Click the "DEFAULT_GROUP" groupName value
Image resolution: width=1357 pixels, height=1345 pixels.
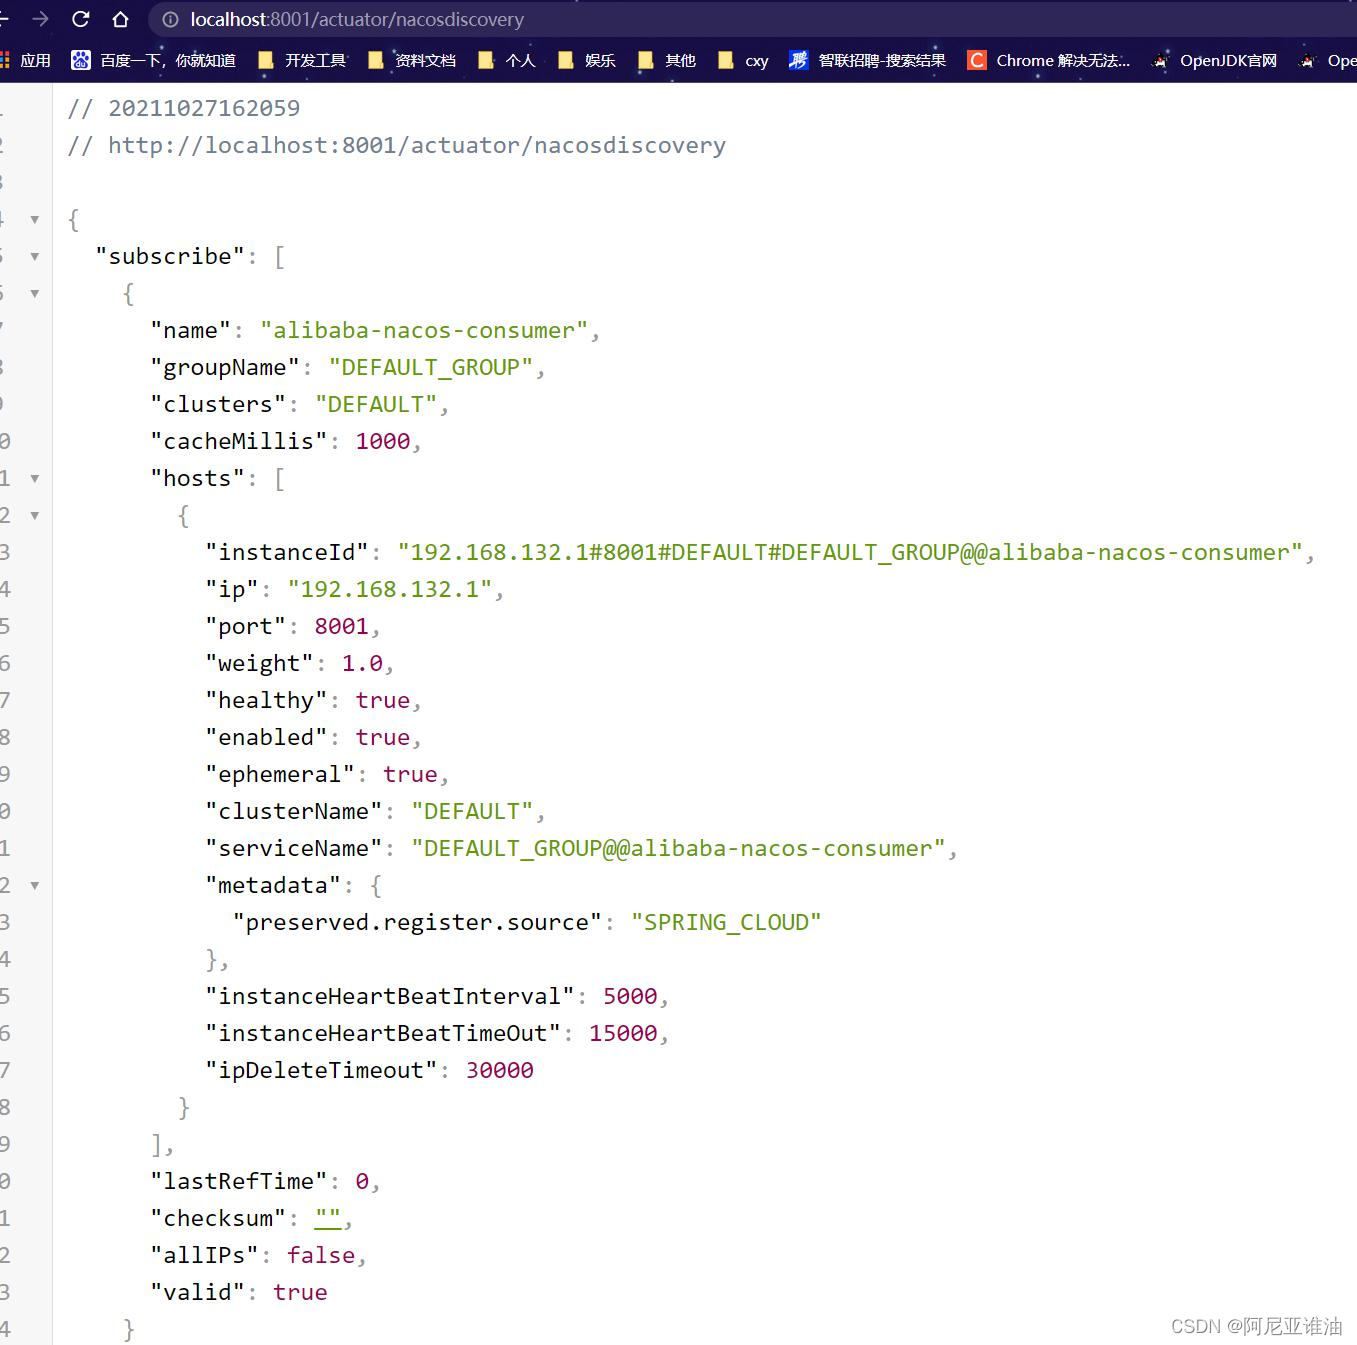tap(431, 367)
